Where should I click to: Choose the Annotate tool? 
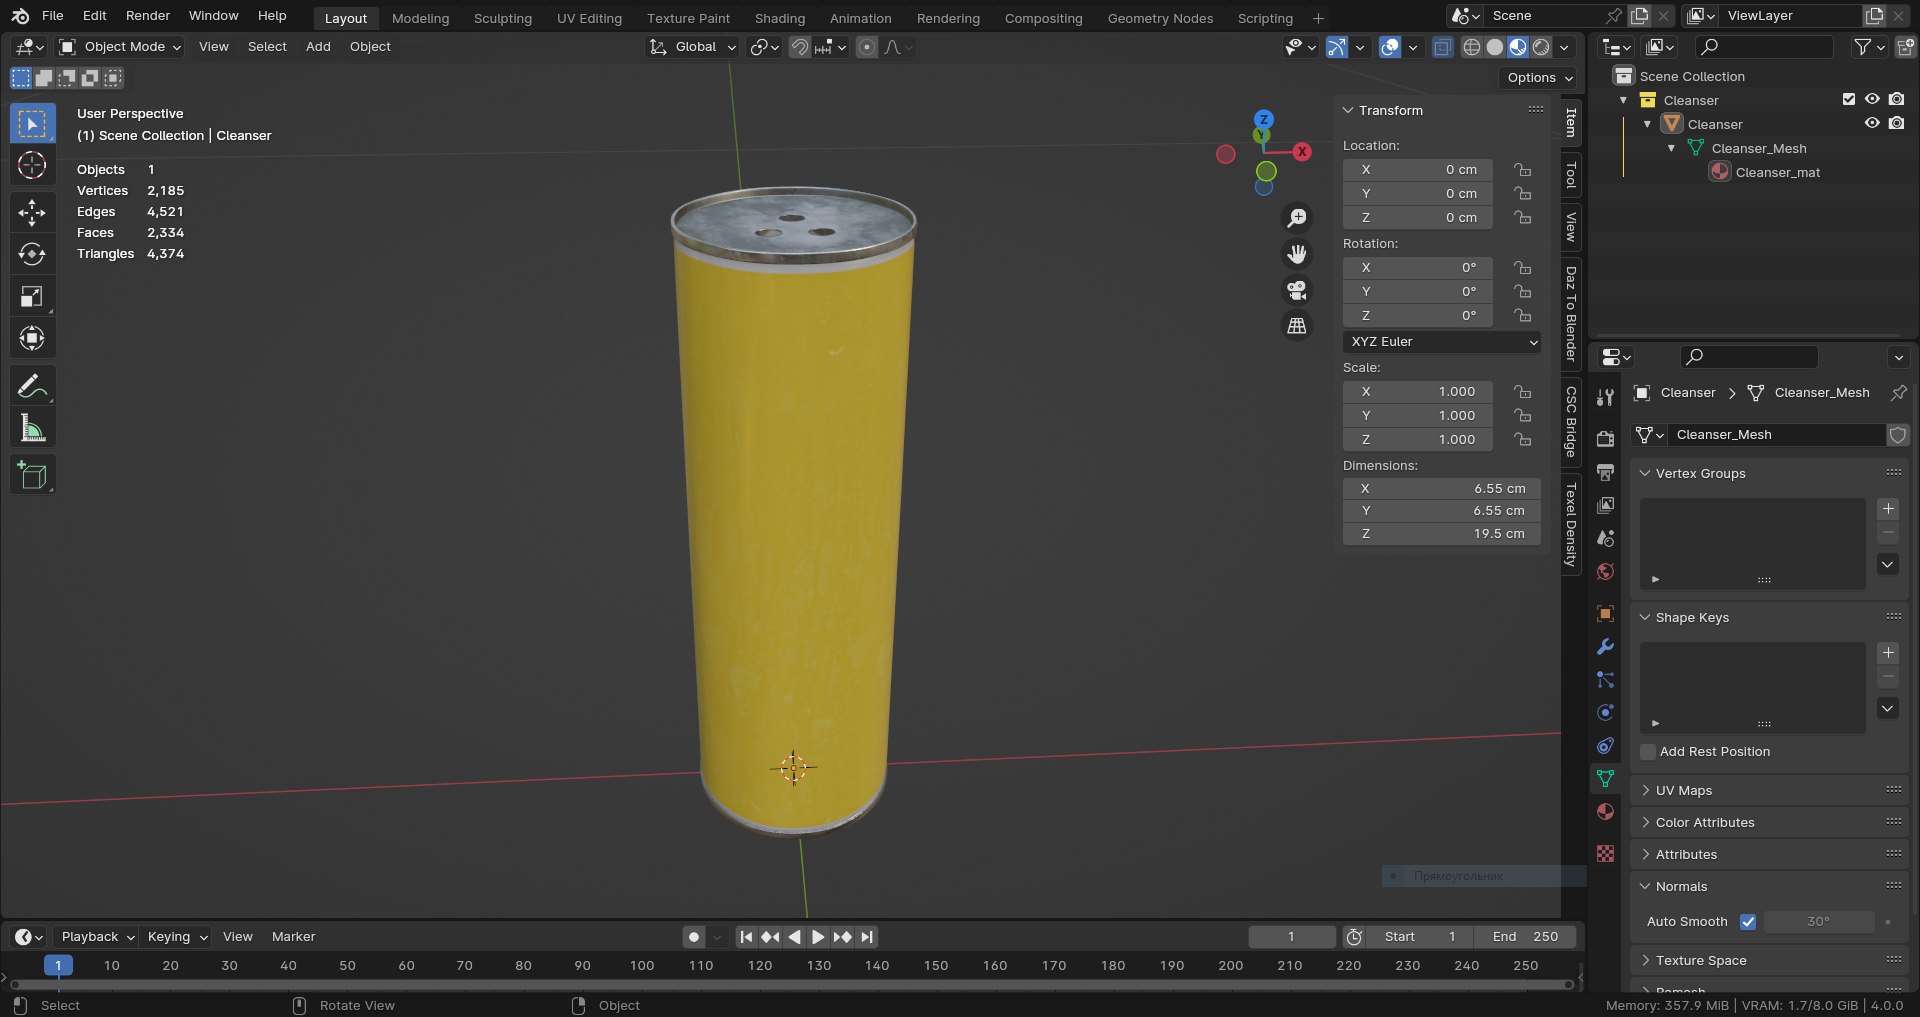pos(32,386)
